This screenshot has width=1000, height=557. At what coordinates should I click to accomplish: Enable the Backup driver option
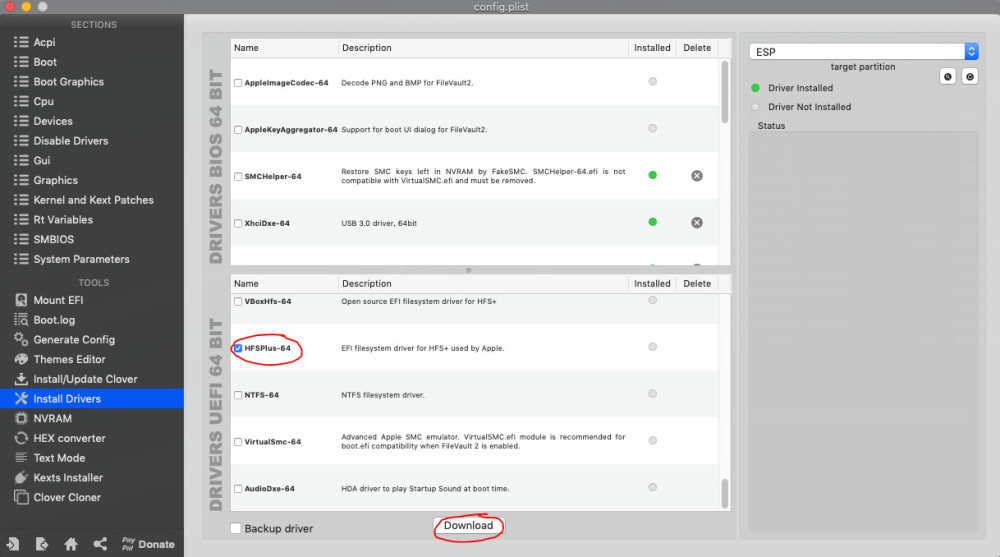click(236, 528)
